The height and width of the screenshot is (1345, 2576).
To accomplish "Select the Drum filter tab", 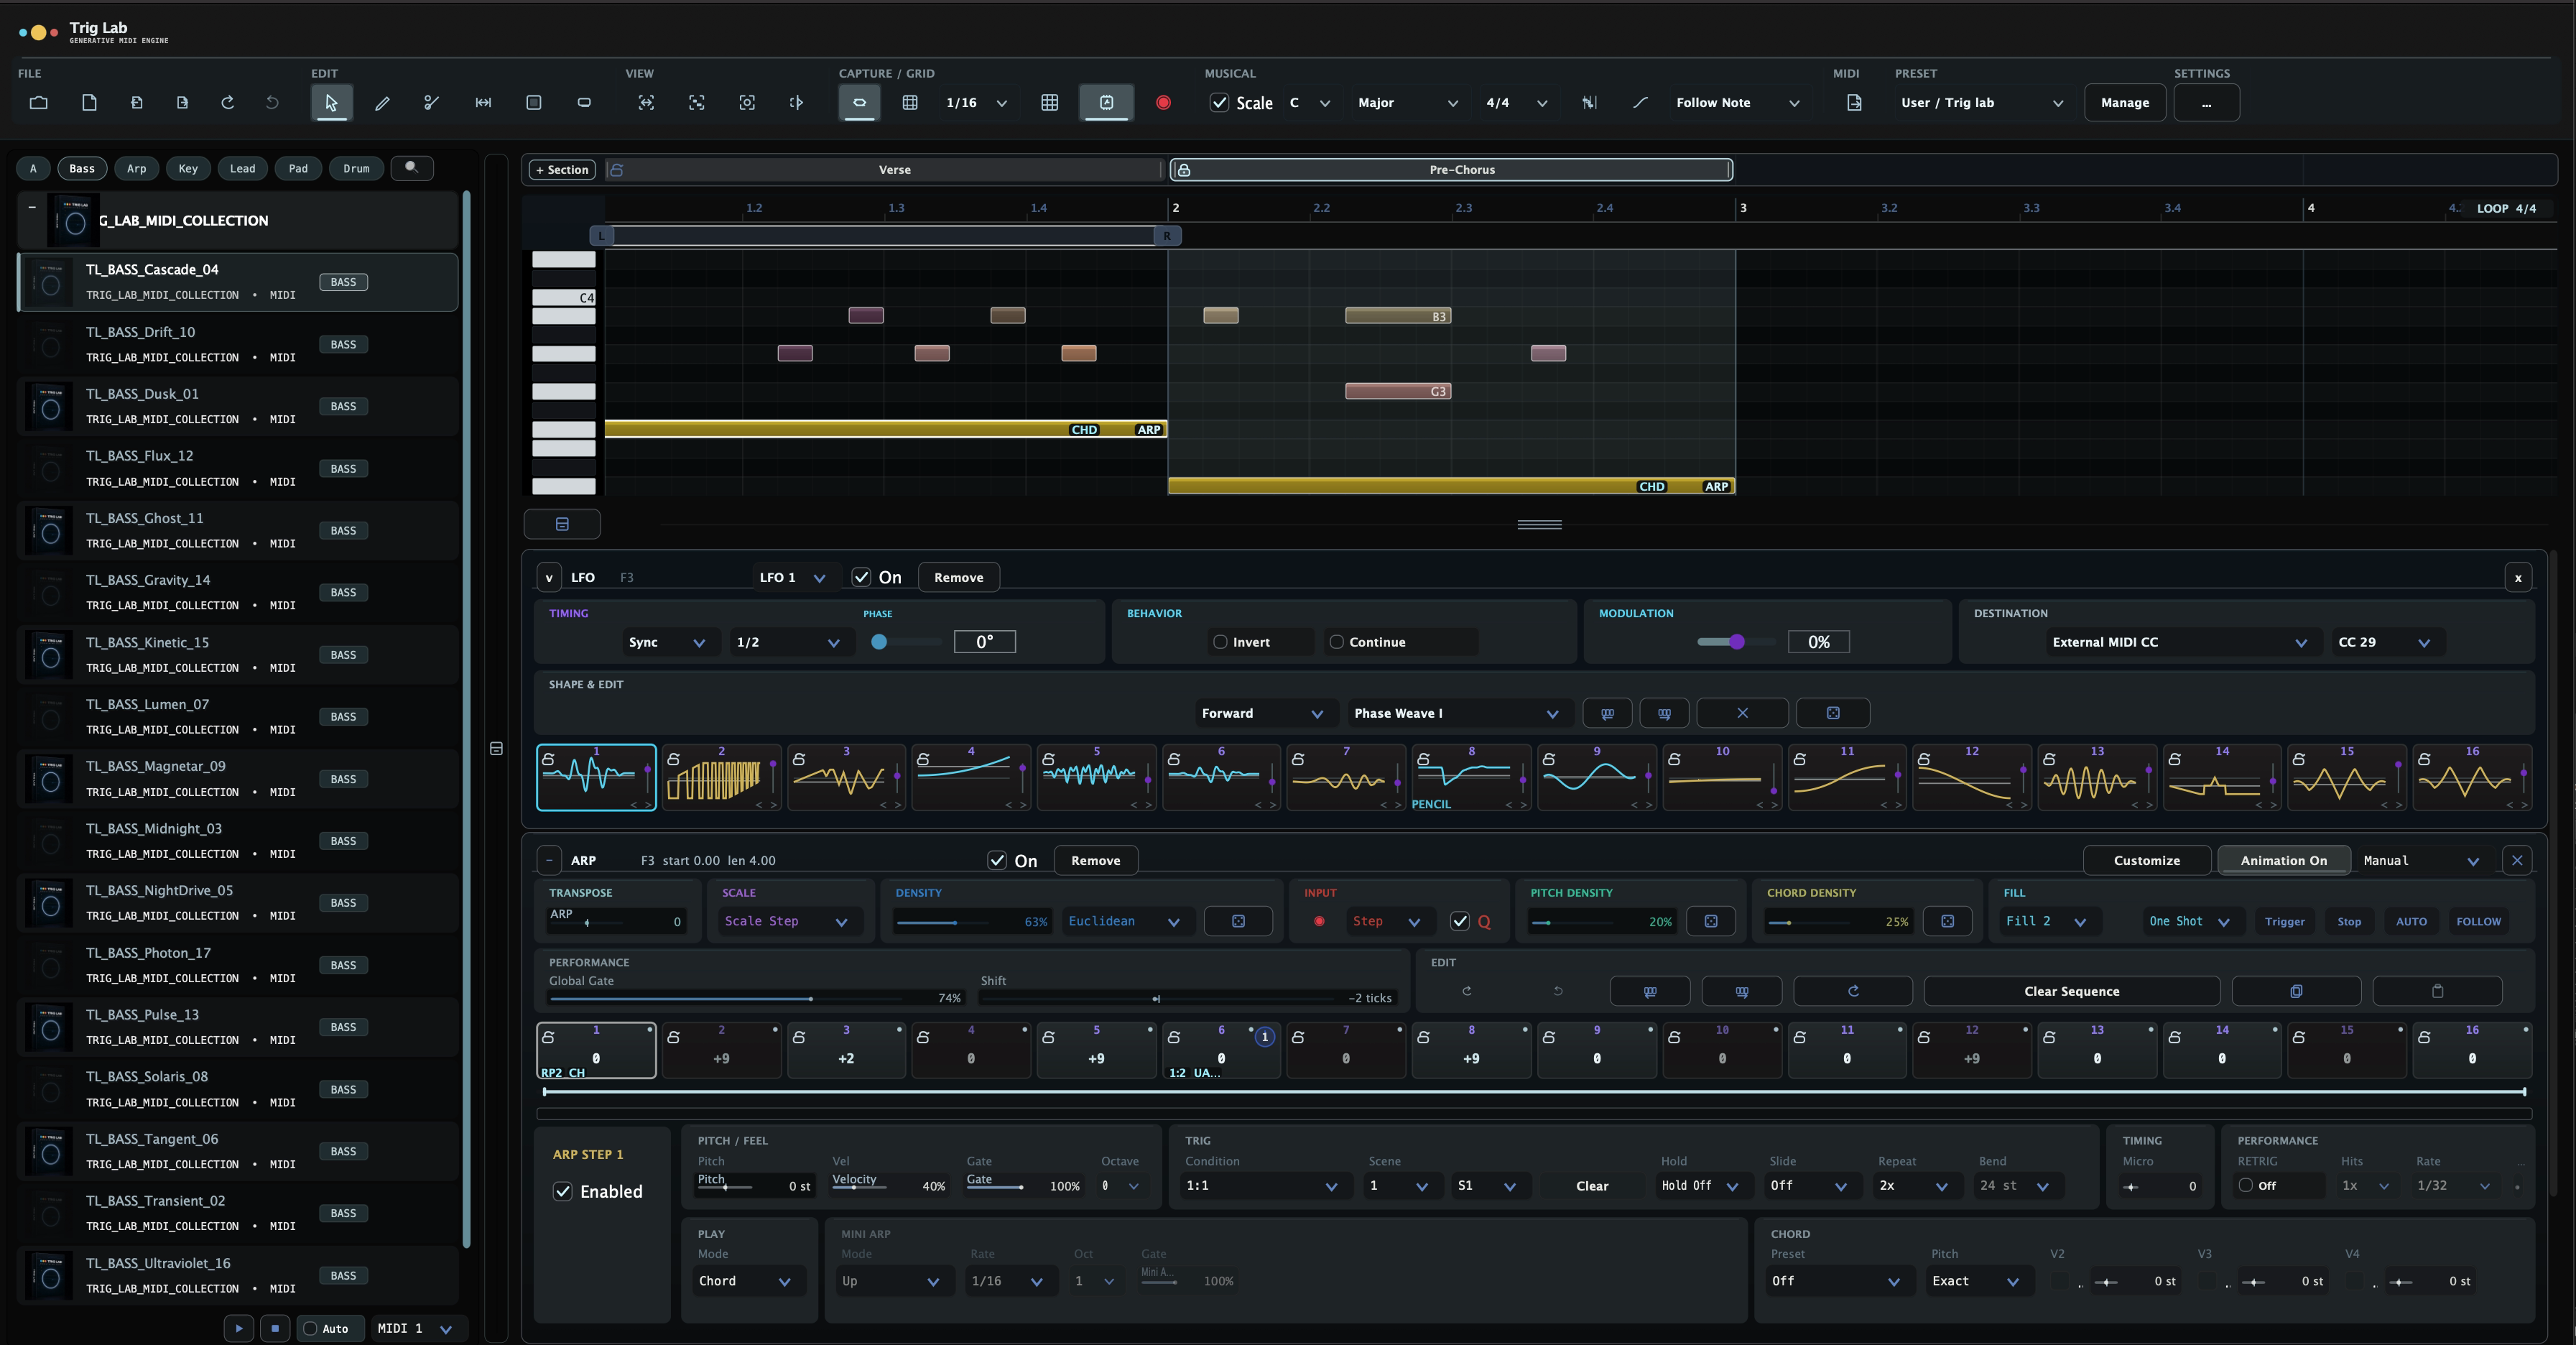I will point(356,168).
